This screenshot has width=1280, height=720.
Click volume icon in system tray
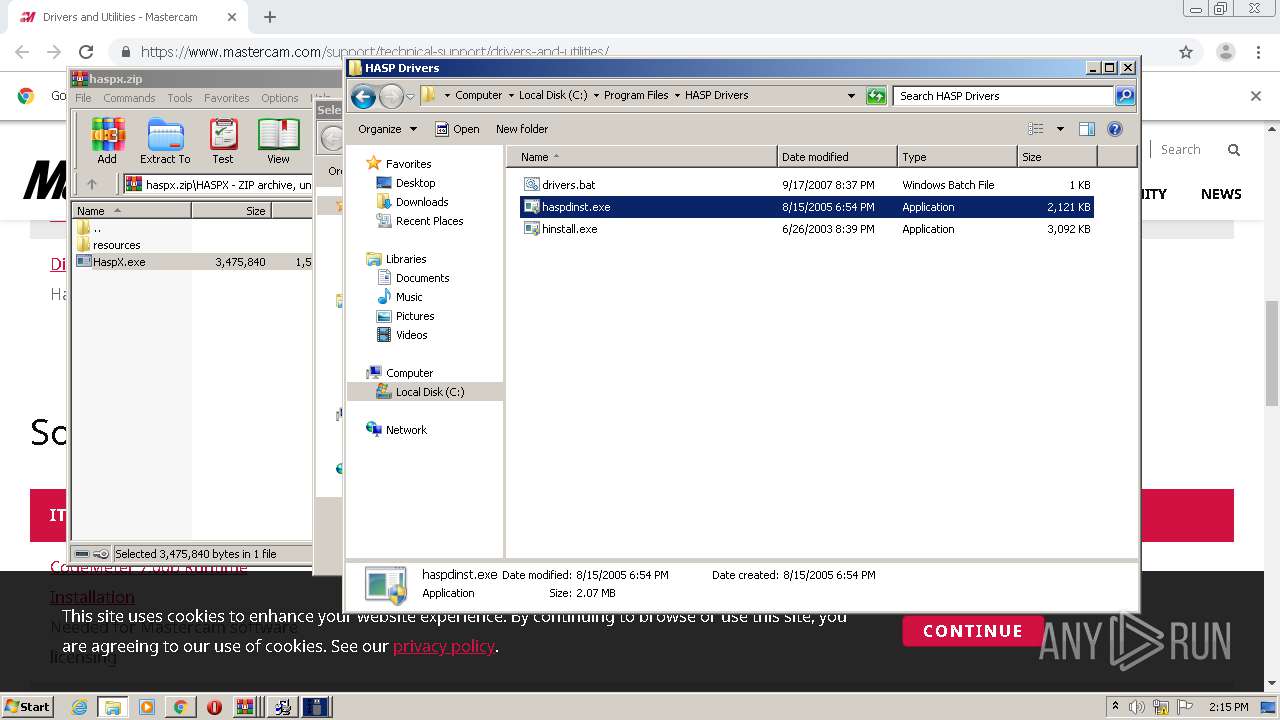pyautogui.click(x=1137, y=707)
